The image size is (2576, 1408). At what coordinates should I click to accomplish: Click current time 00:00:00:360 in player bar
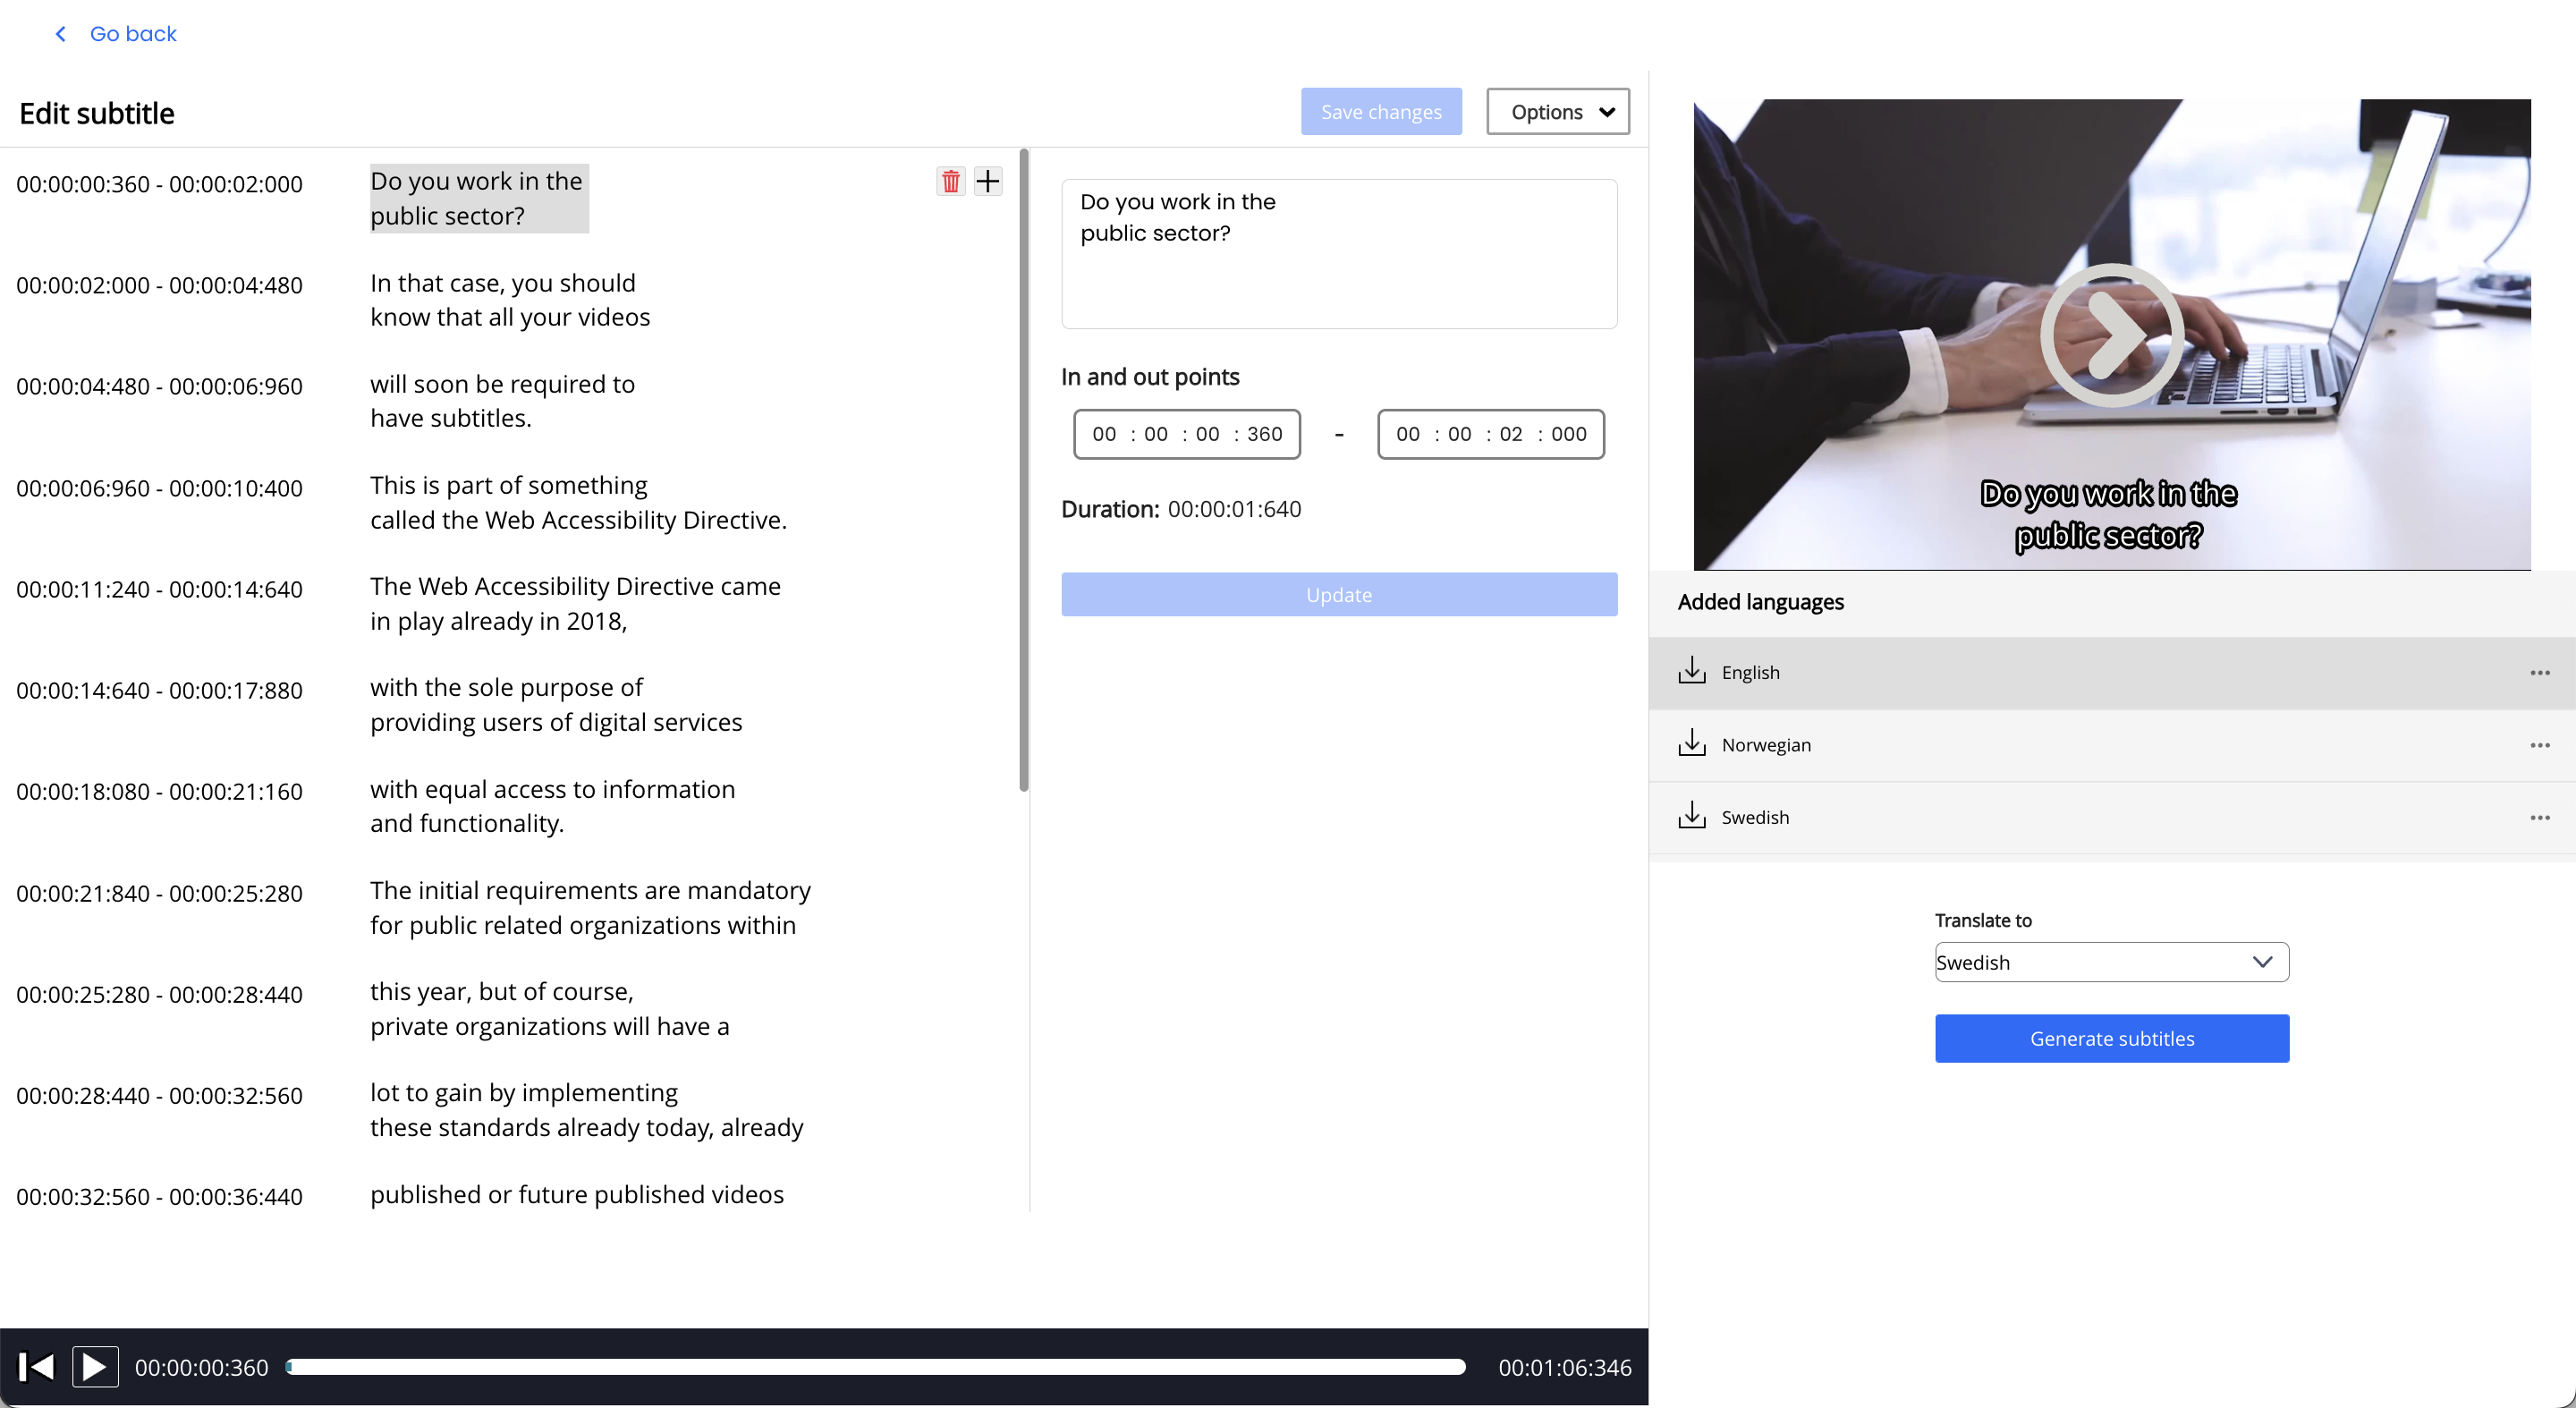click(201, 1367)
